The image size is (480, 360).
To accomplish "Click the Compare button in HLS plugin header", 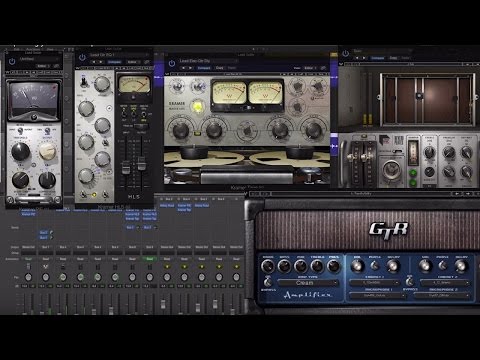I will [114, 62].
